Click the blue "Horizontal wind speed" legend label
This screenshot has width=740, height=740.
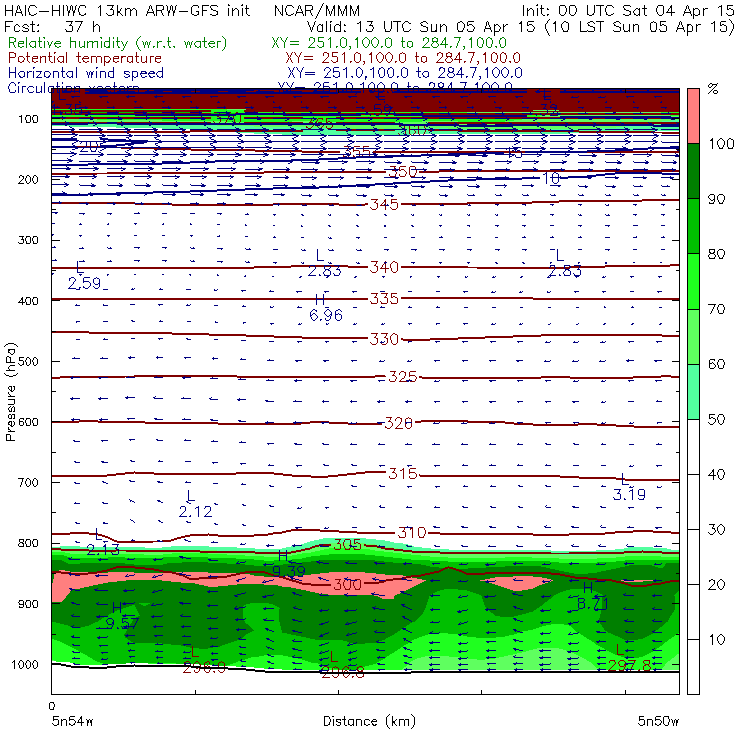(x=86, y=73)
